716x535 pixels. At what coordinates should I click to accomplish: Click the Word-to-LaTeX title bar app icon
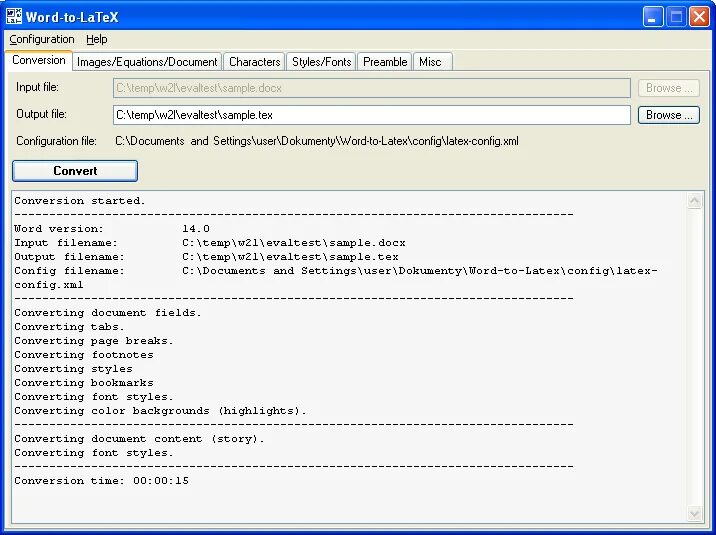tap(14, 16)
